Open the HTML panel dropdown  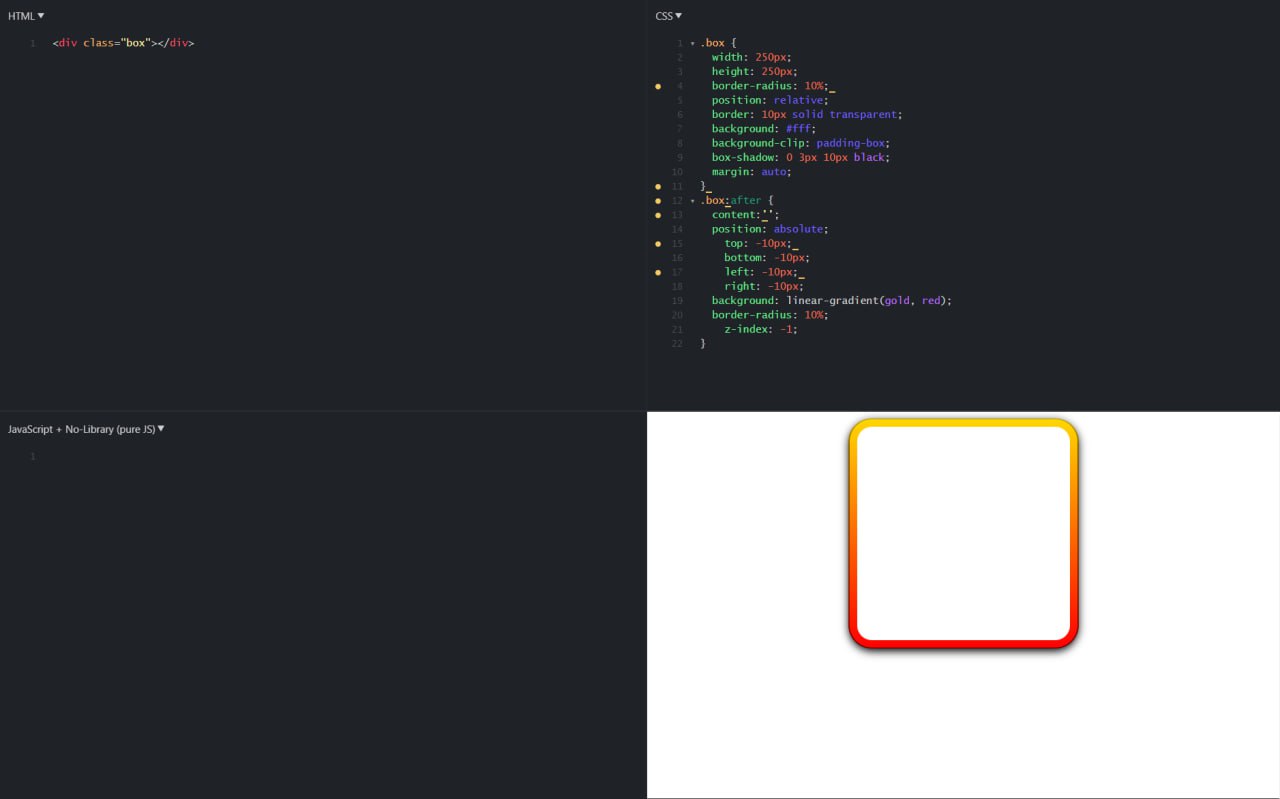coord(26,16)
